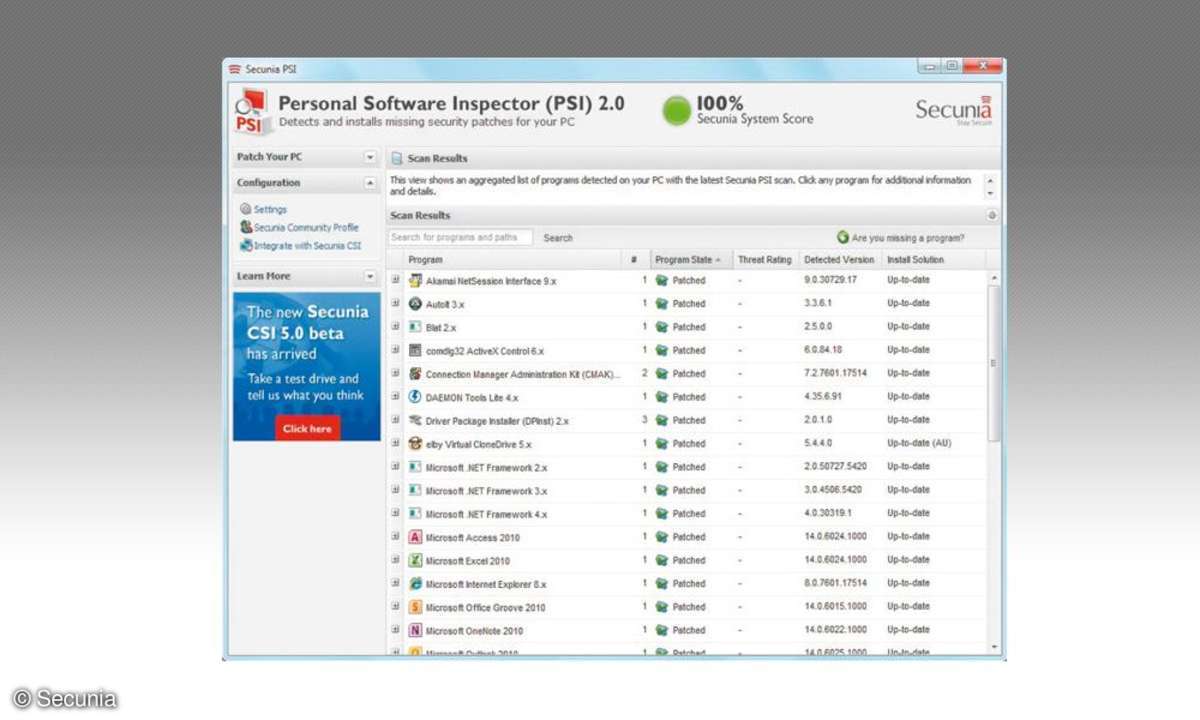Click the AutoIt 3.x program icon
Image resolution: width=1200 pixels, height=720 pixels.
(416, 304)
